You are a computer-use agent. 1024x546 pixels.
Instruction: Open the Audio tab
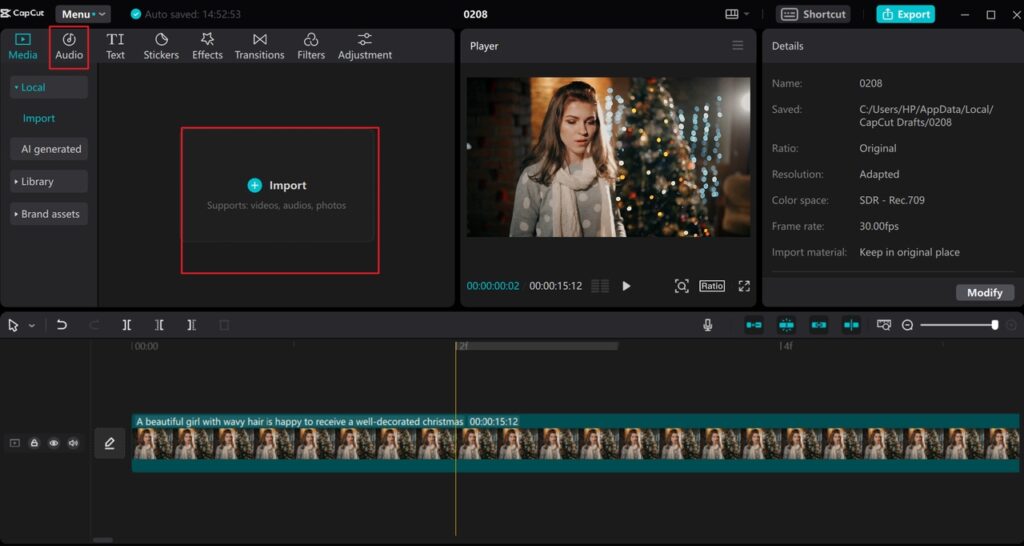pos(69,47)
